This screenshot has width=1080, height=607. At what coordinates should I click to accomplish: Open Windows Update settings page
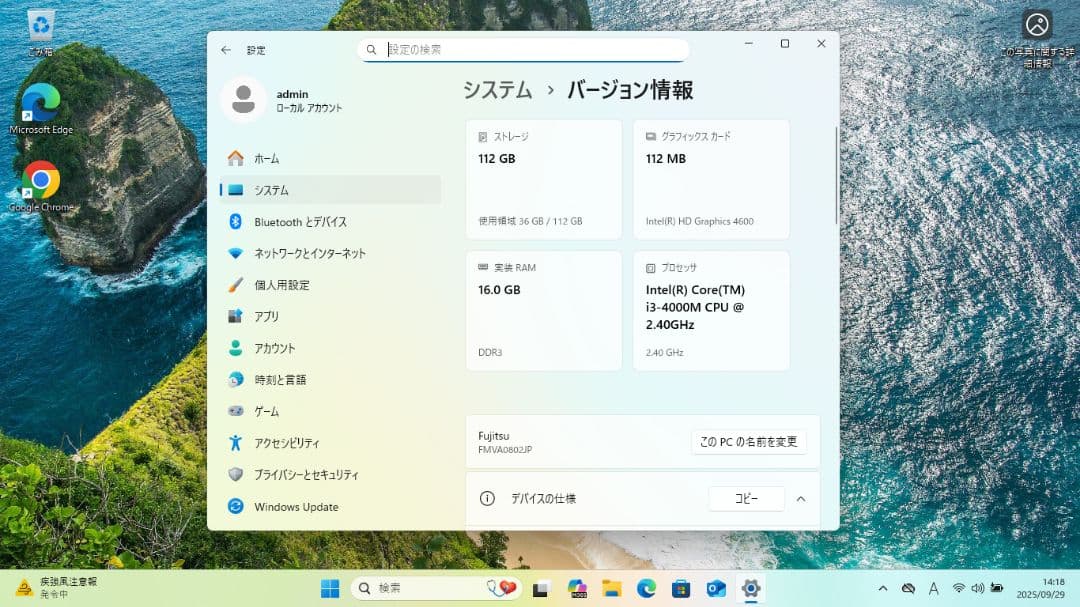click(x=331, y=506)
